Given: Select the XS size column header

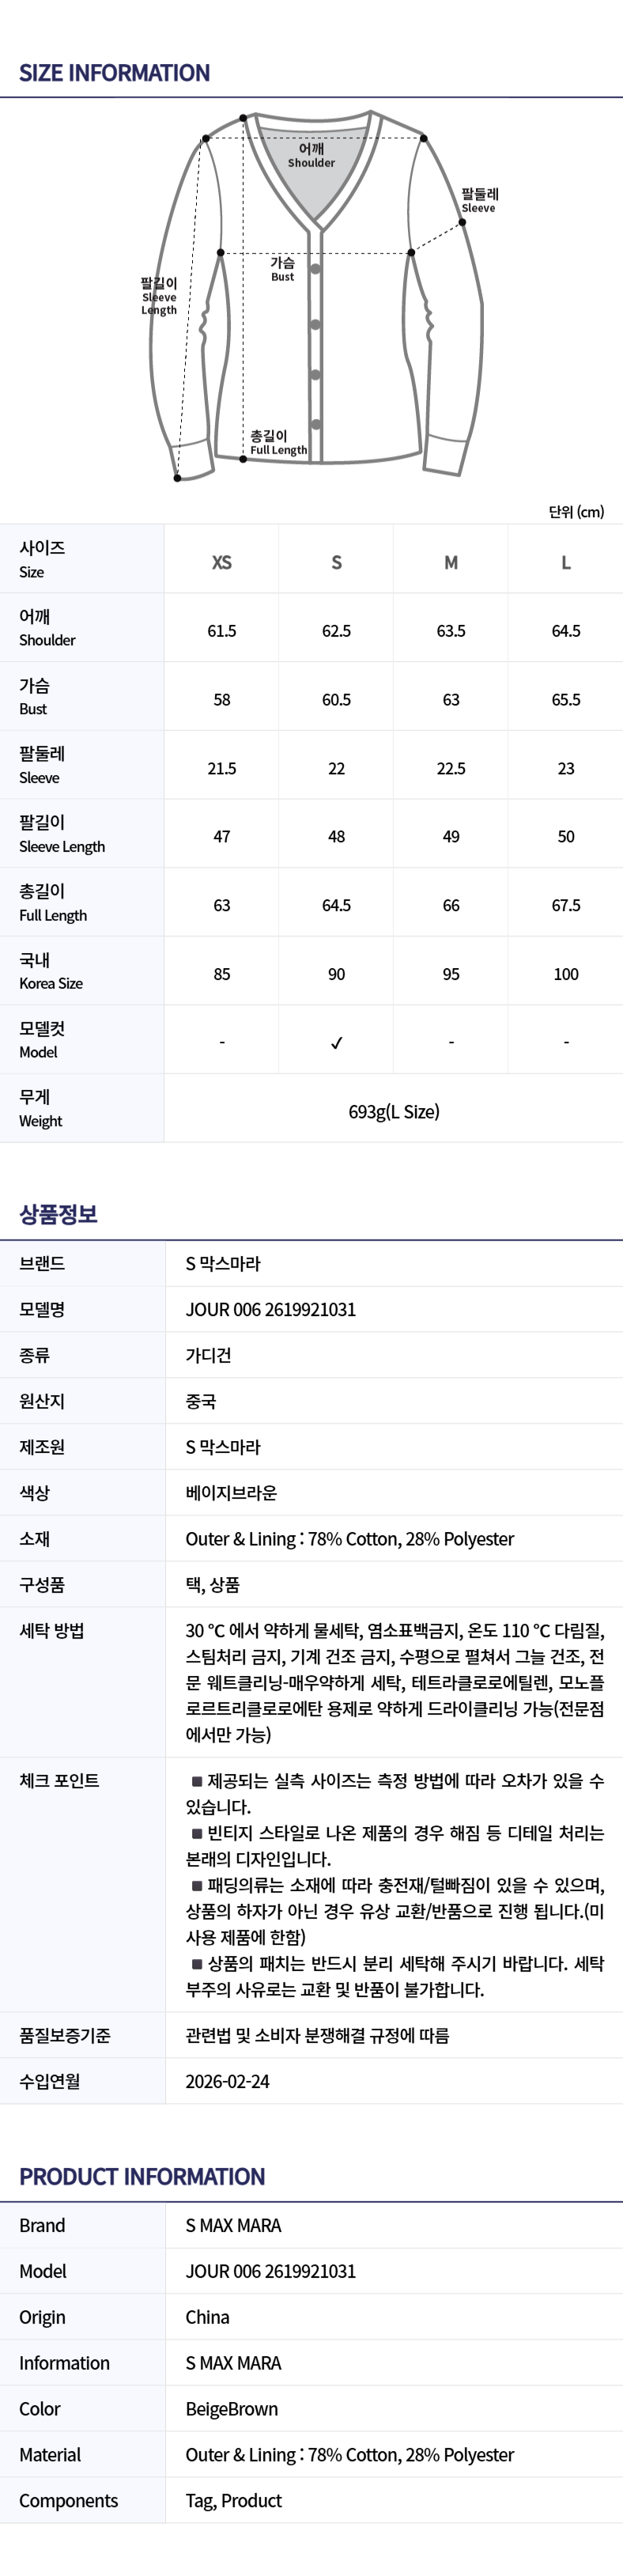Looking at the screenshot, I should coord(222,562).
